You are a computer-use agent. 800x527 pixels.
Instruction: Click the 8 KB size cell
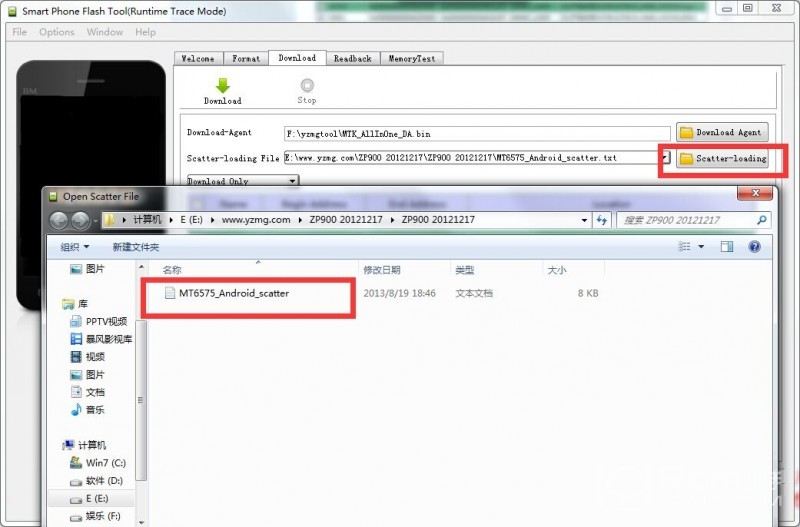(x=588, y=293)
